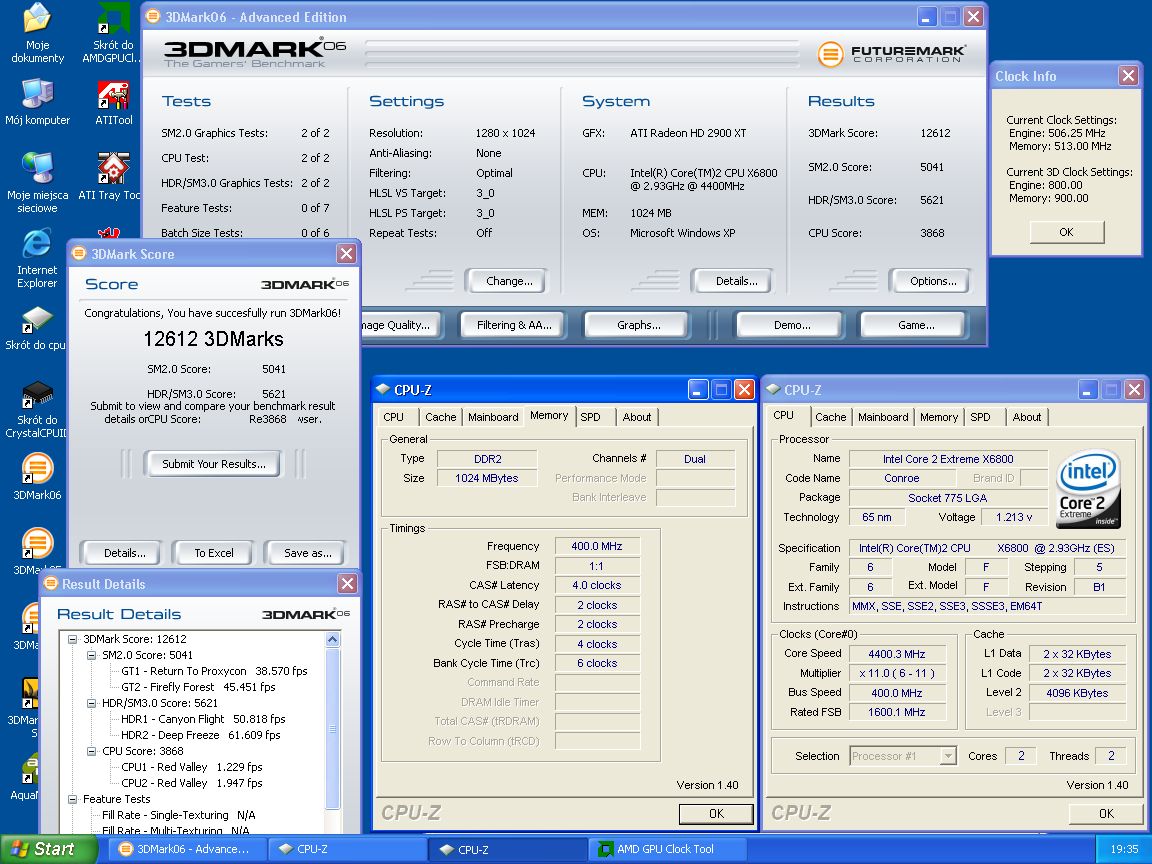Launch the ATITool desktop icon
The height and width of the screenshot is (864, 1152).
coord(113,103)
